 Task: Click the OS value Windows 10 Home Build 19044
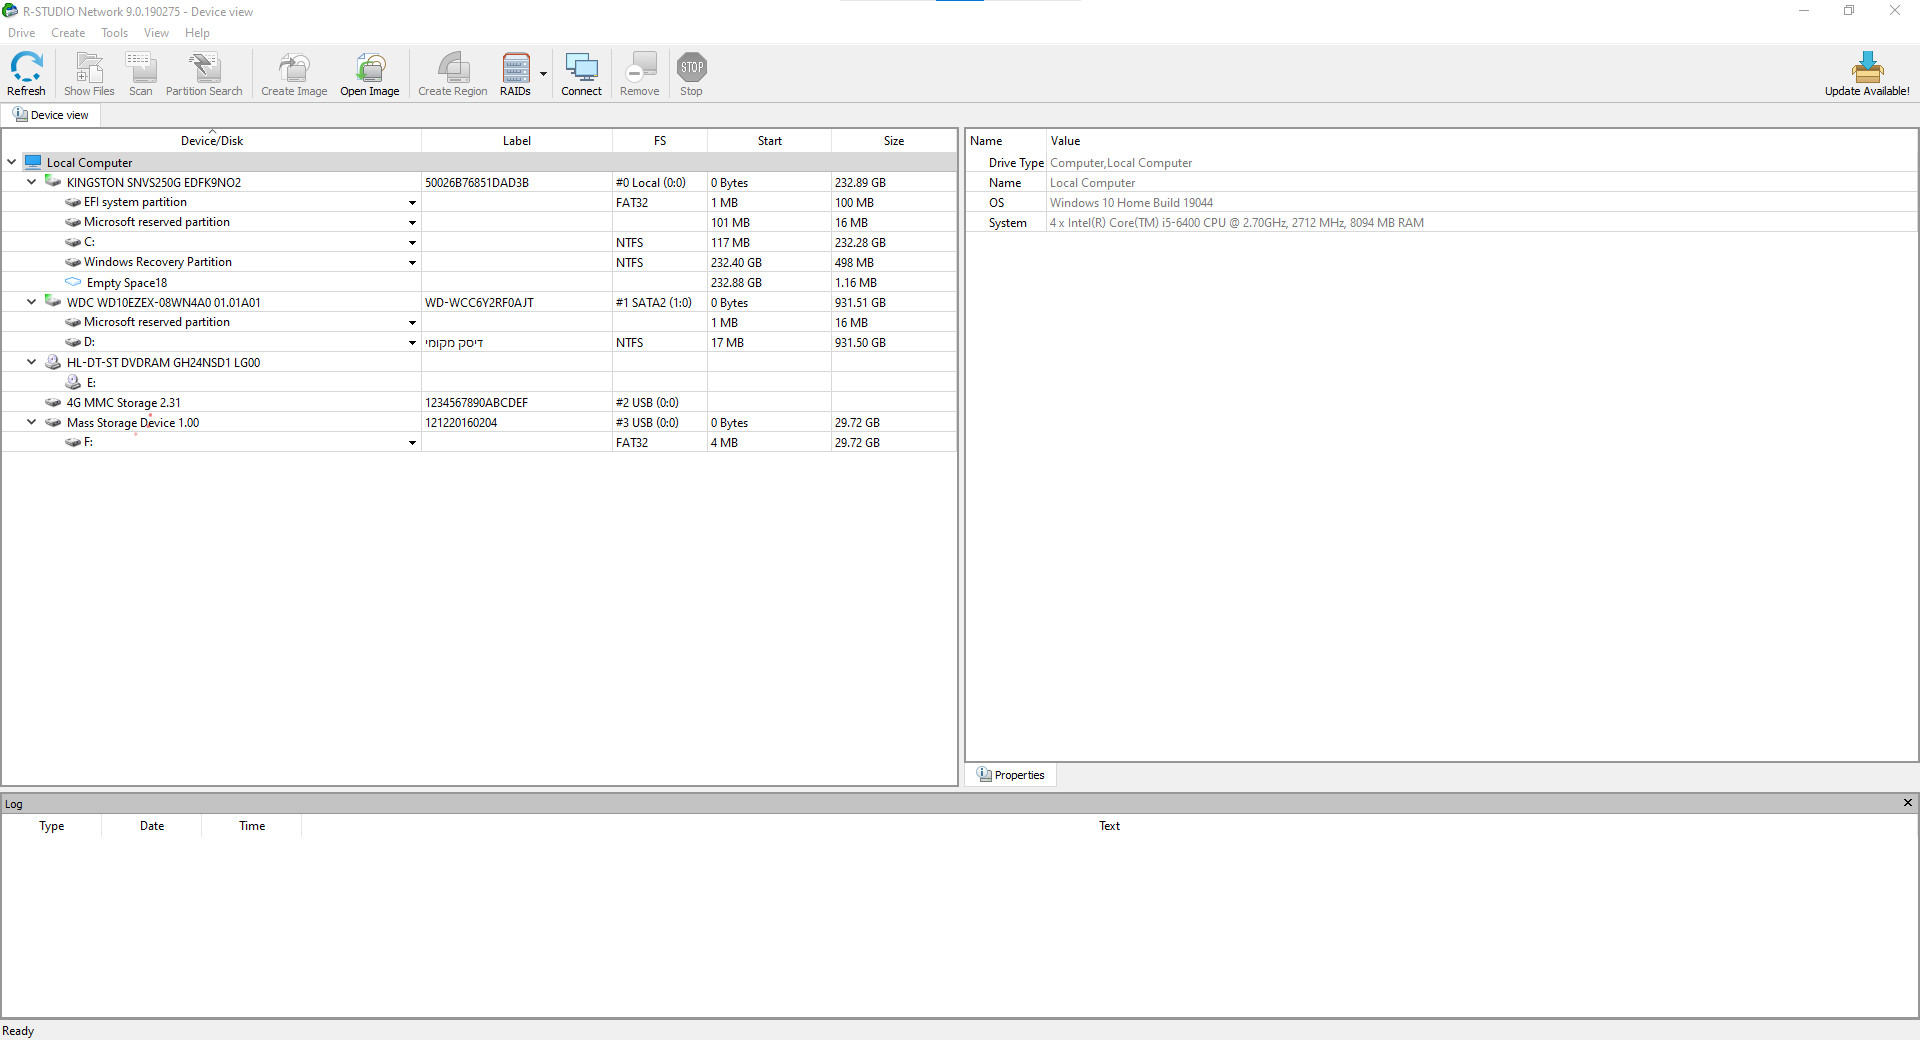click(x=1131, y=203)
